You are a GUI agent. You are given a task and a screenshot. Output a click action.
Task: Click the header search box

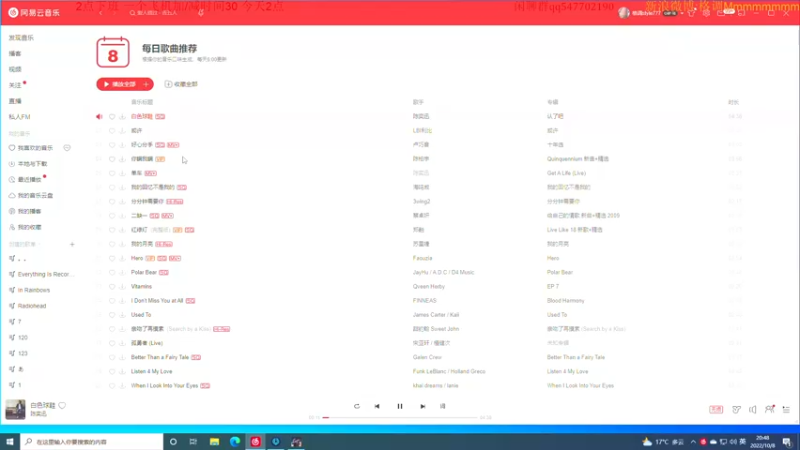pyautogui.click(x=157, y=13)
